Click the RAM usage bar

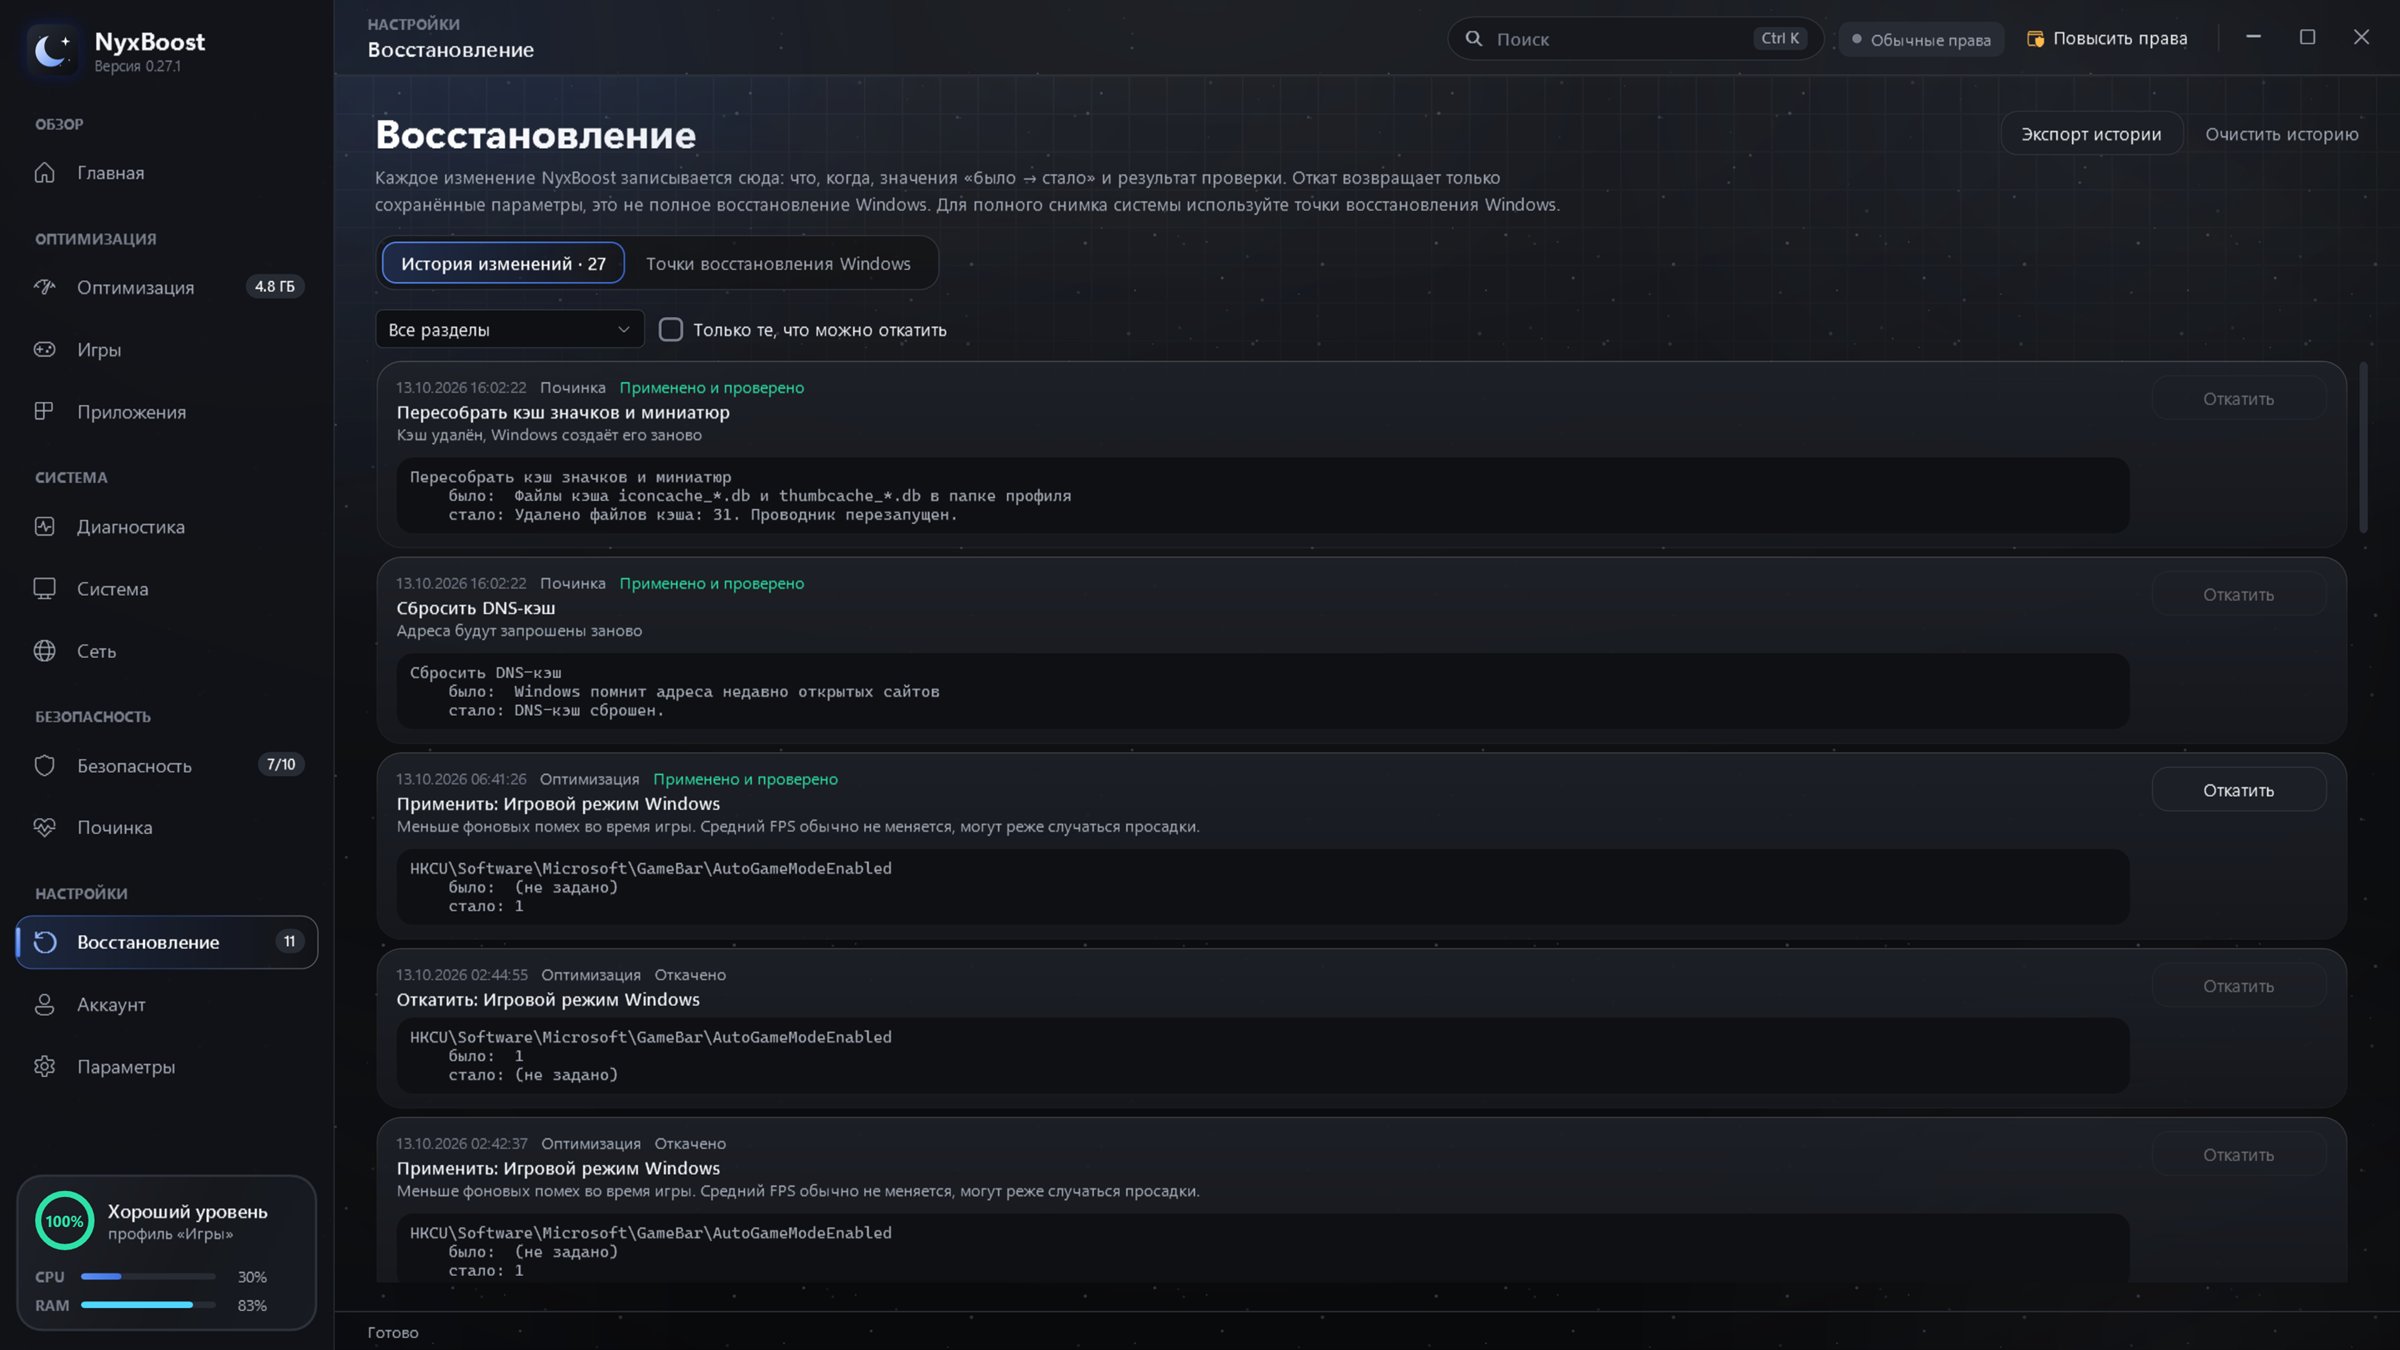pos(148,1305)
